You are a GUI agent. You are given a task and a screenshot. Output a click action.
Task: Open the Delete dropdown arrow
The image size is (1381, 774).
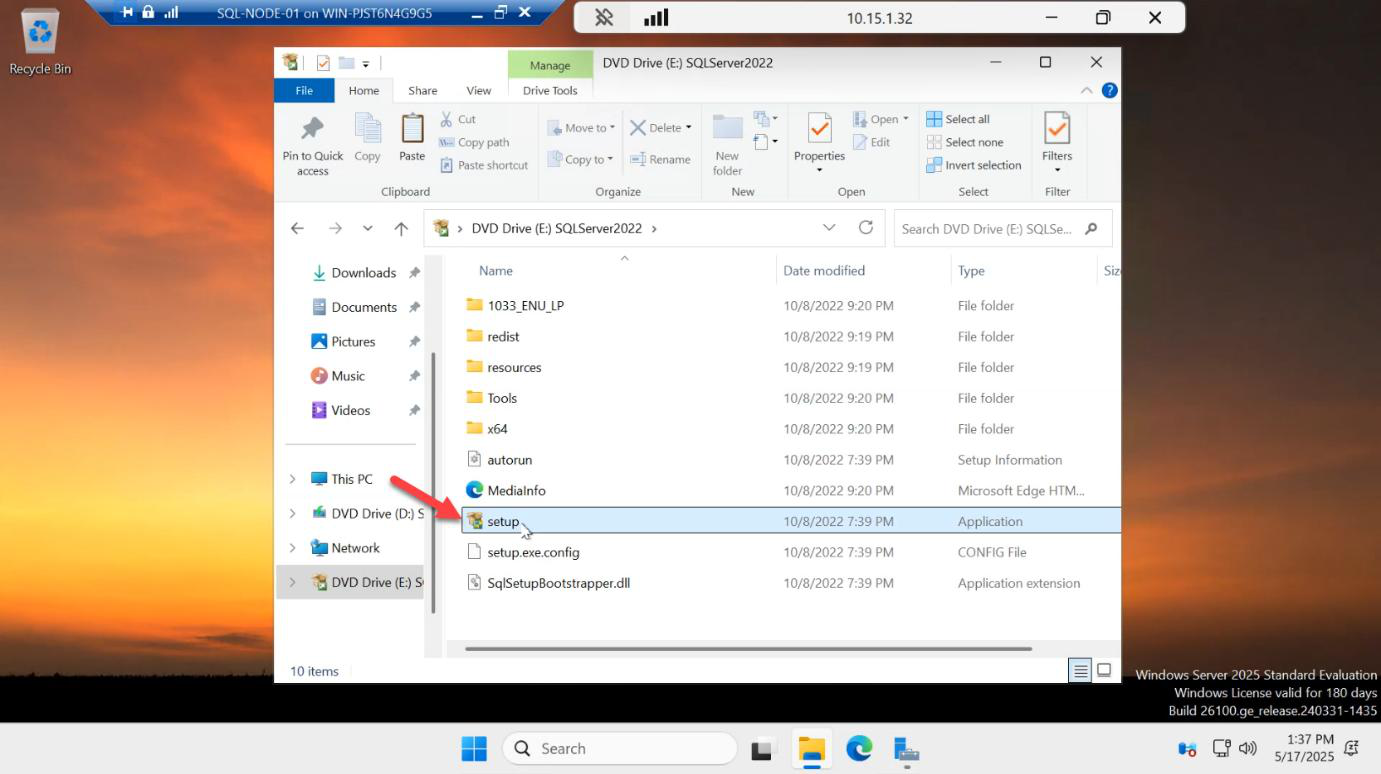(689, 128)
